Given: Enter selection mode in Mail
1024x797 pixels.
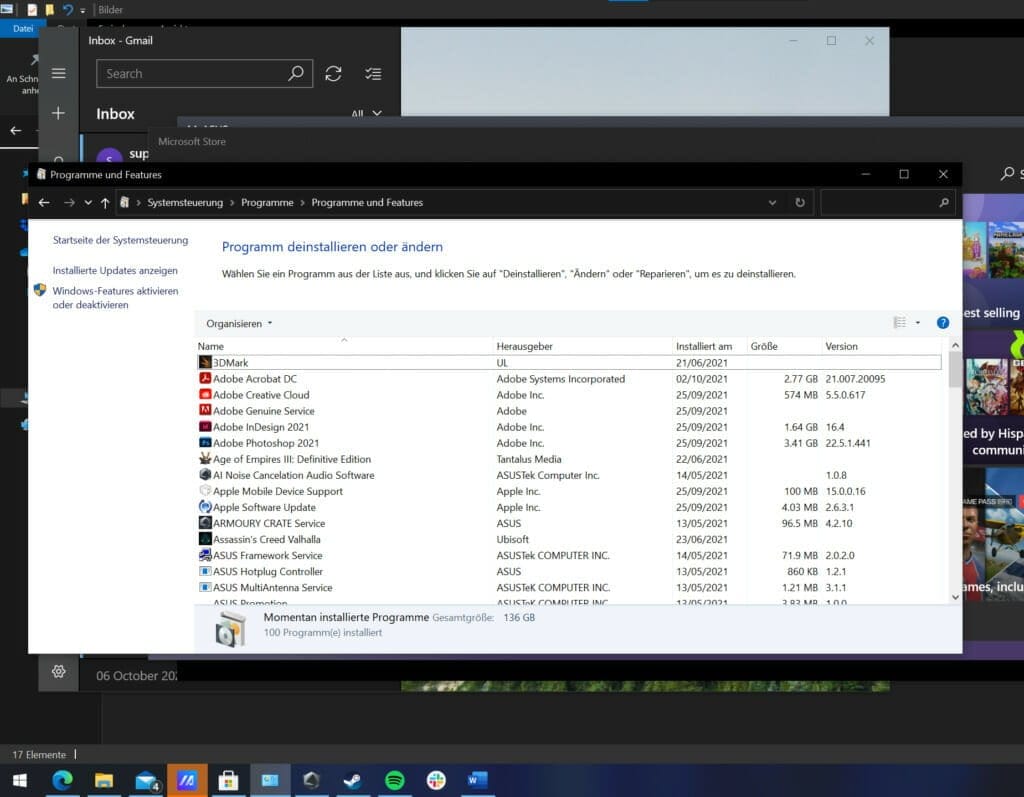Looking at the screenshot, I should (373, 74).
